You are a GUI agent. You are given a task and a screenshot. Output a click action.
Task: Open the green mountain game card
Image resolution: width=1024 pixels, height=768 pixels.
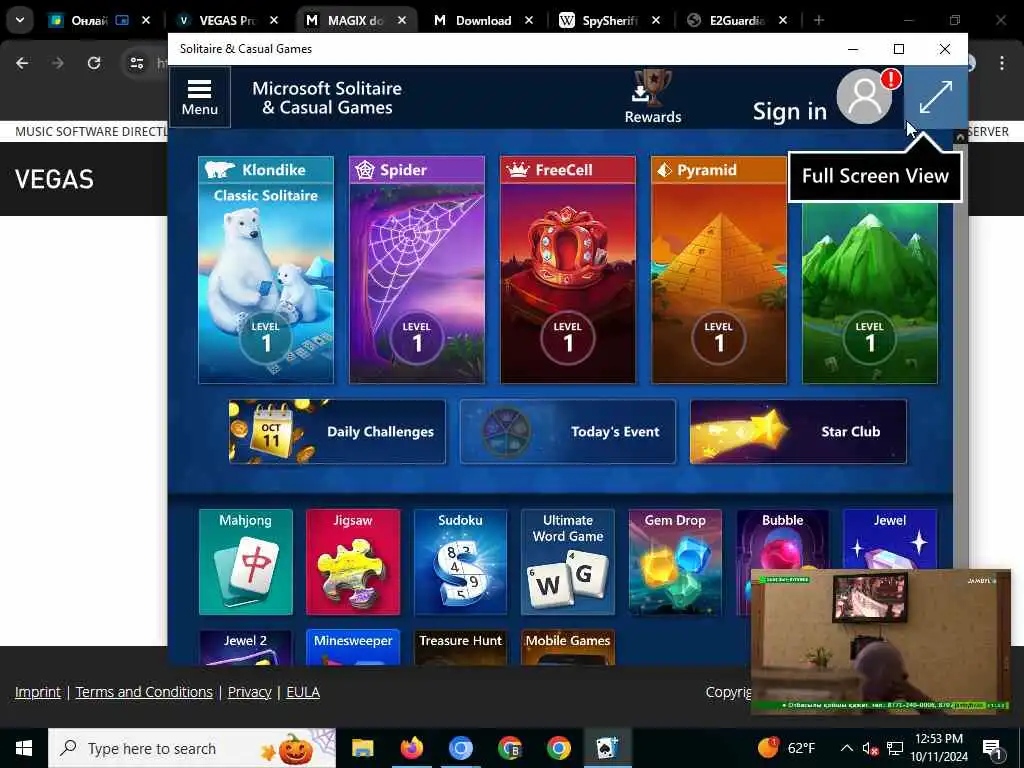coord(869,293)
